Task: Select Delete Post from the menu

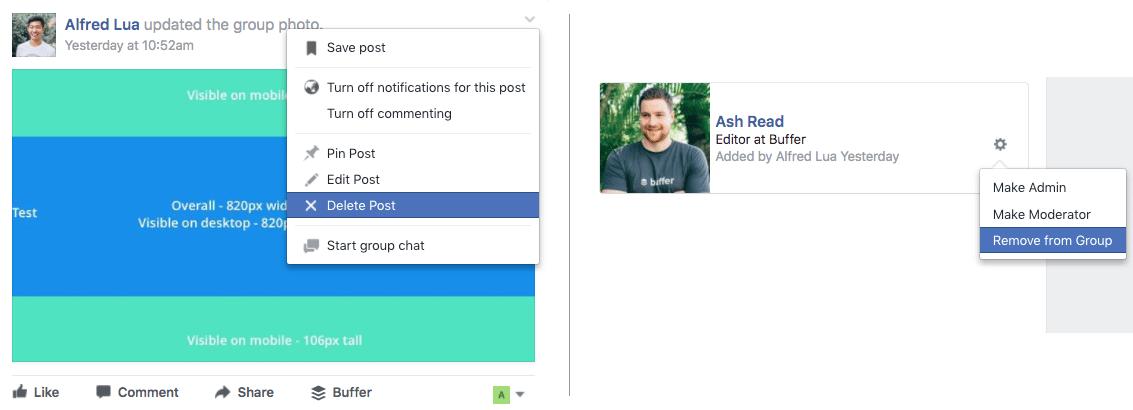Action: [x=361, y=205]
